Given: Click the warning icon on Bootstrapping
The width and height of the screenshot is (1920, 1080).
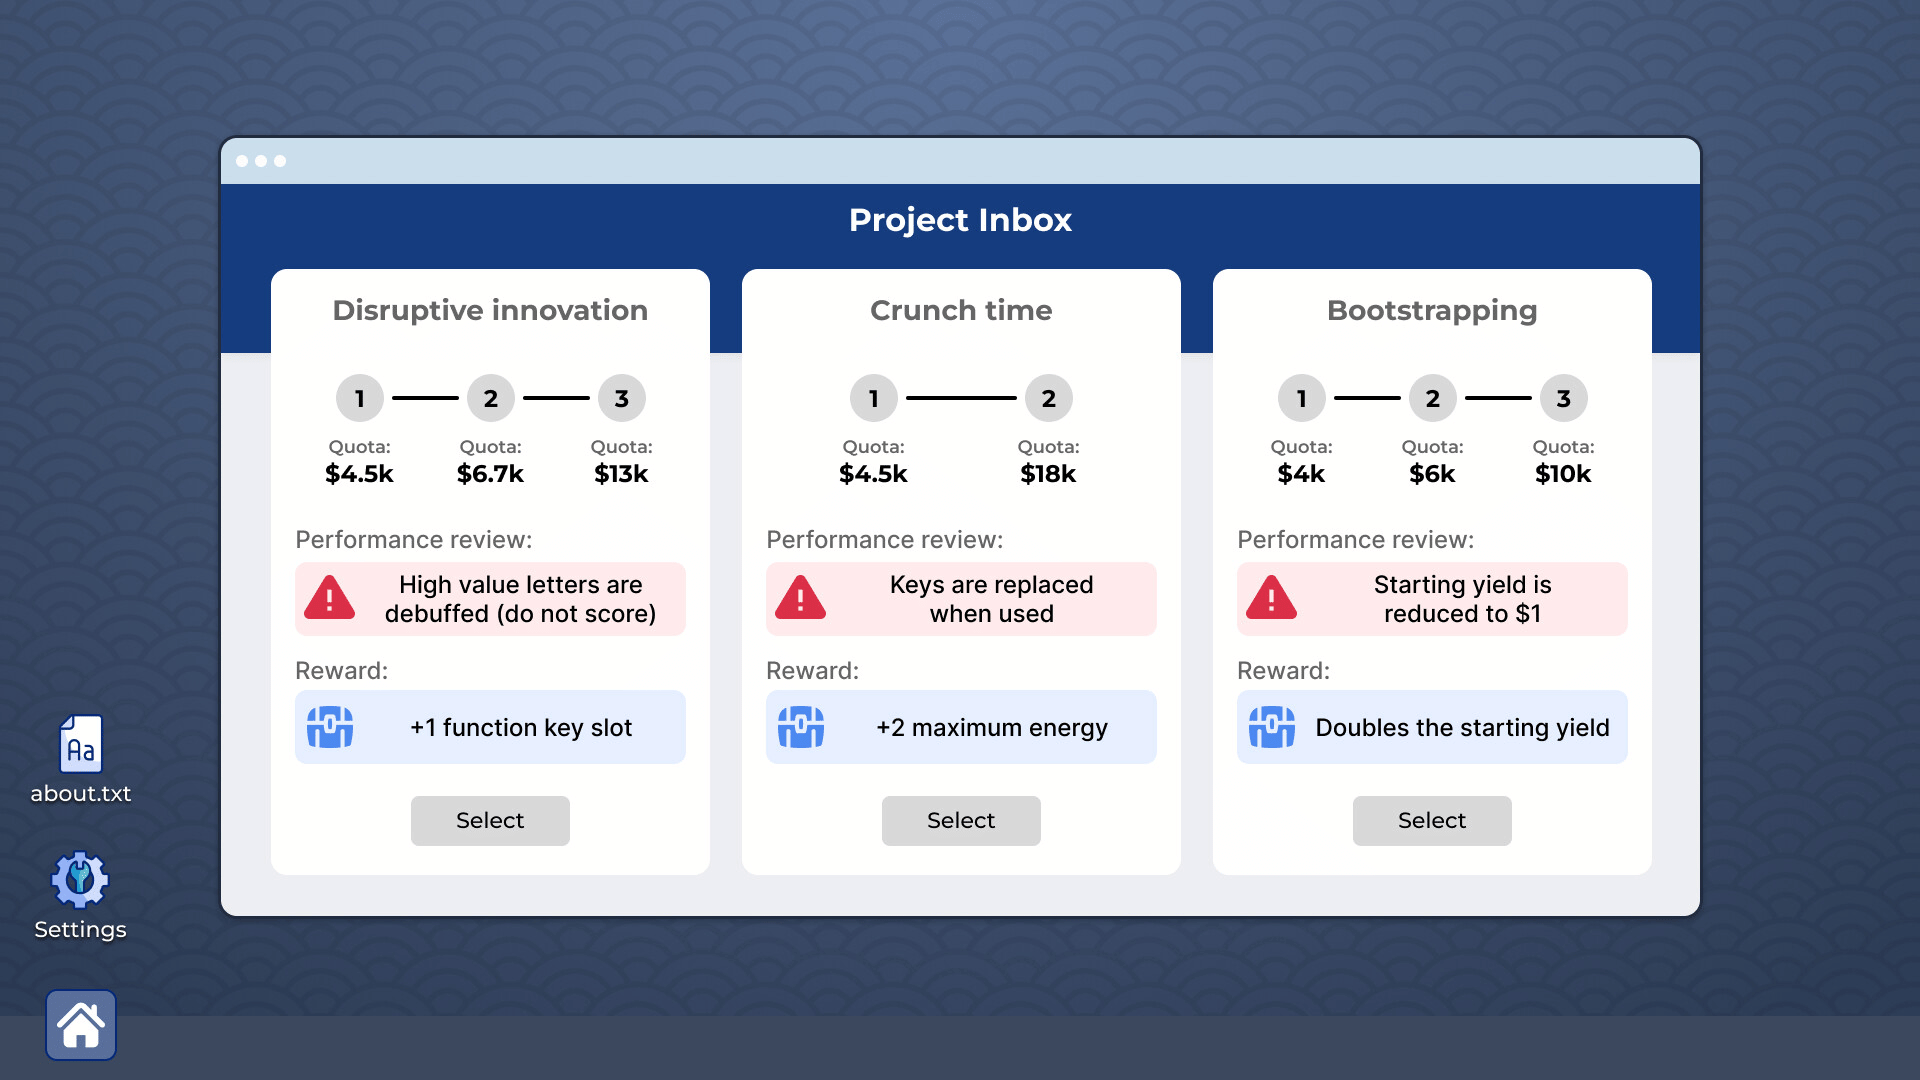Looking at the screenshot, I should (1271, 598).
